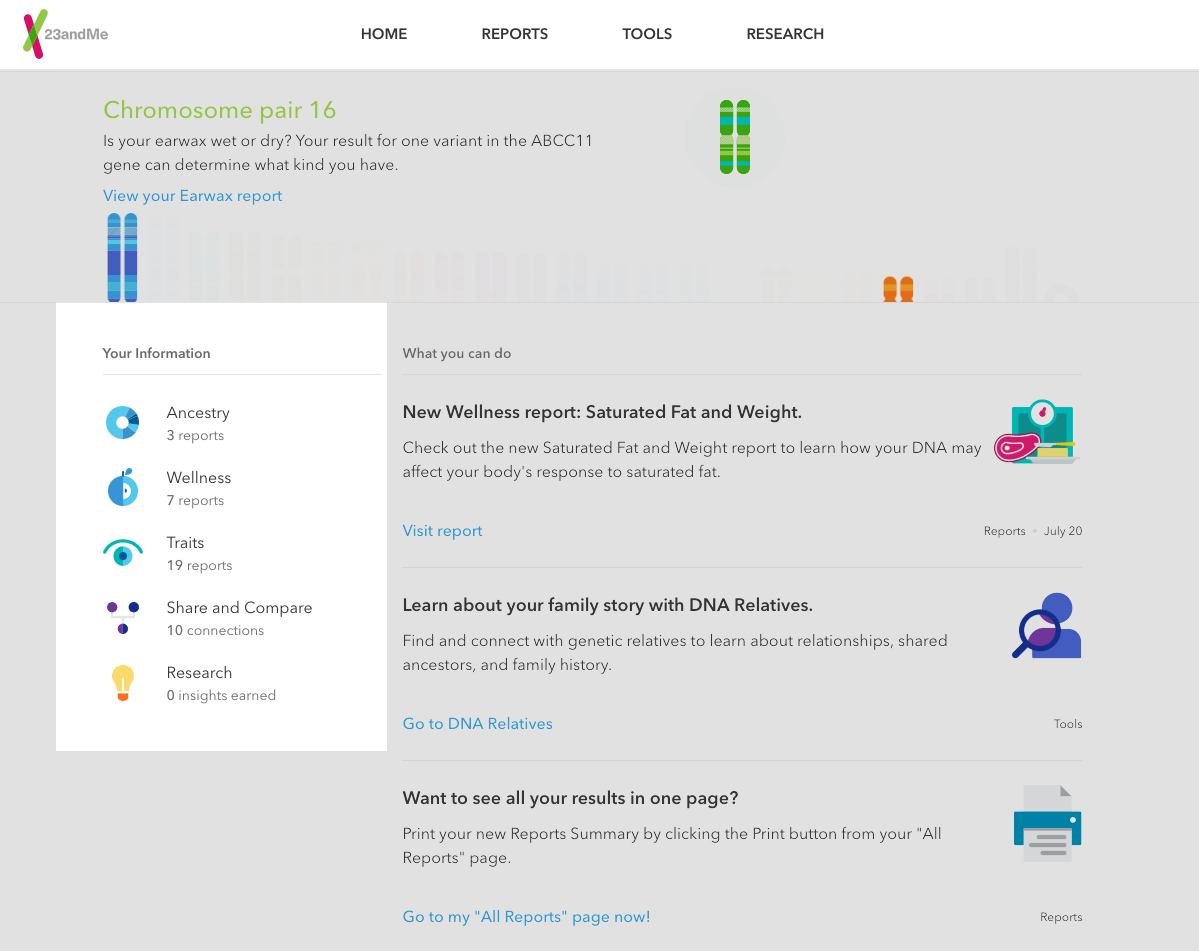Click Visit report under the Wellness announcement

(x=442, y=529)
